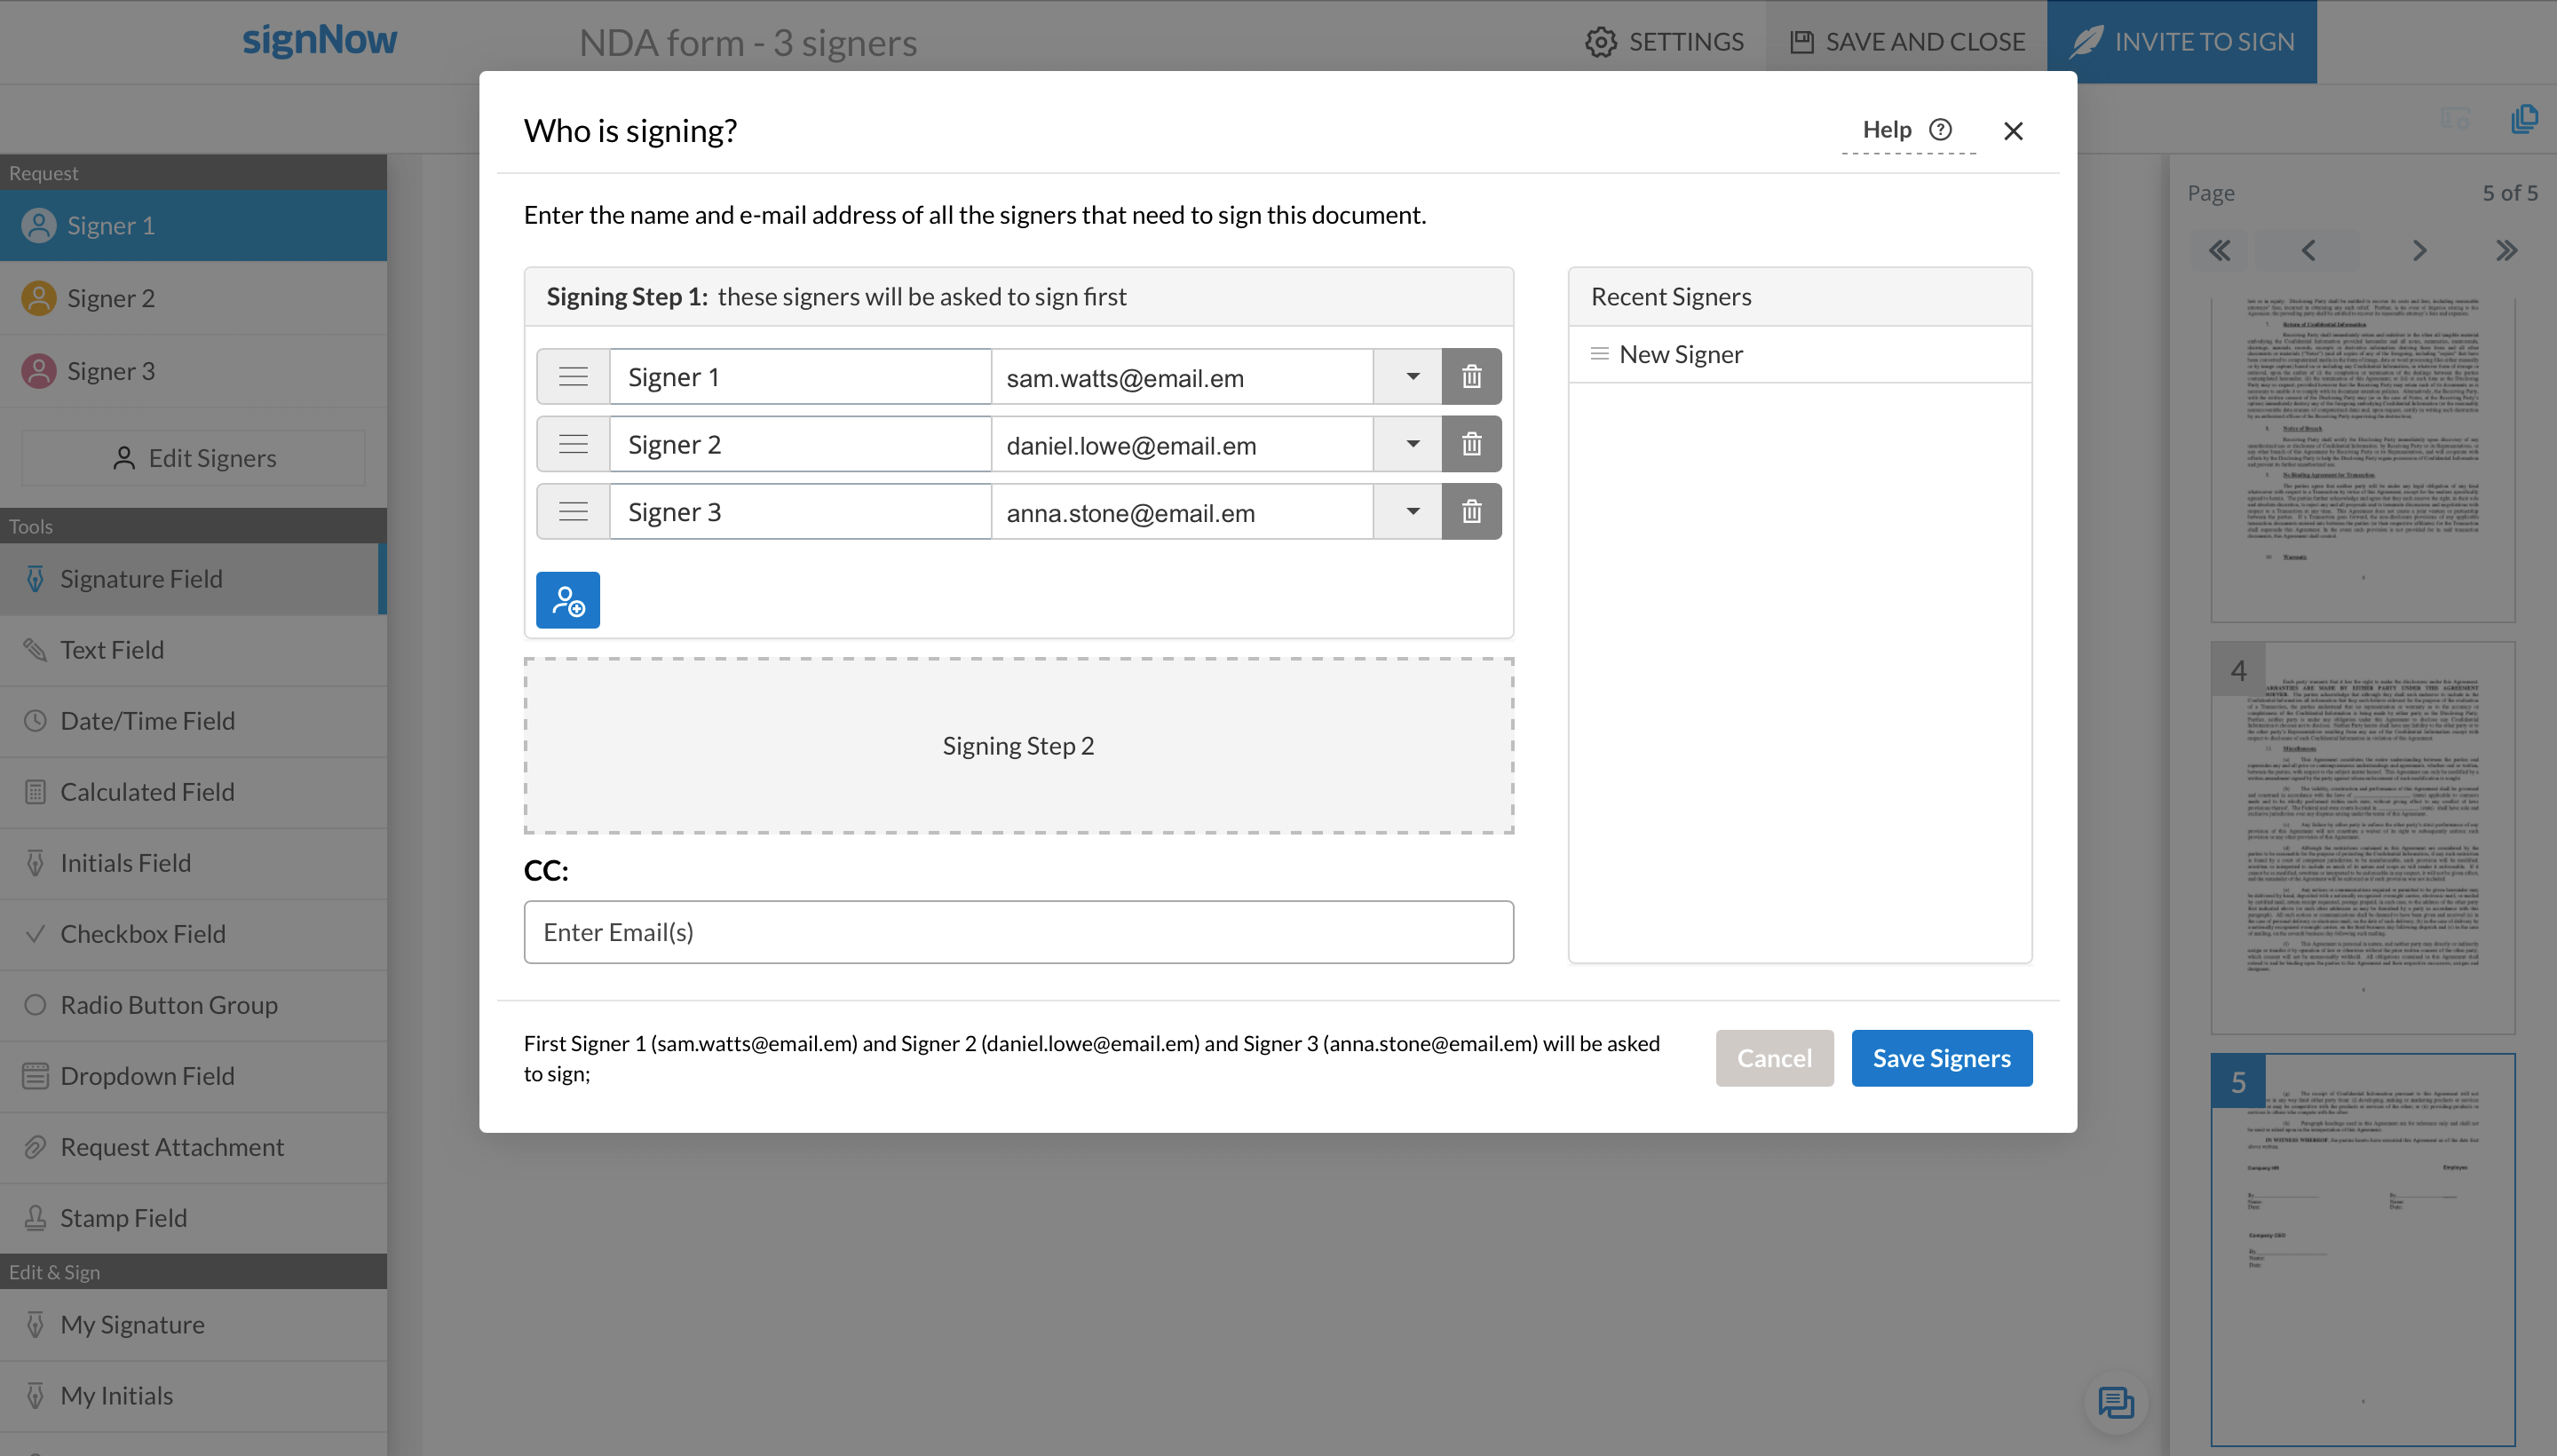Click the CC Enter Email(s) field

pos(1018,932)
